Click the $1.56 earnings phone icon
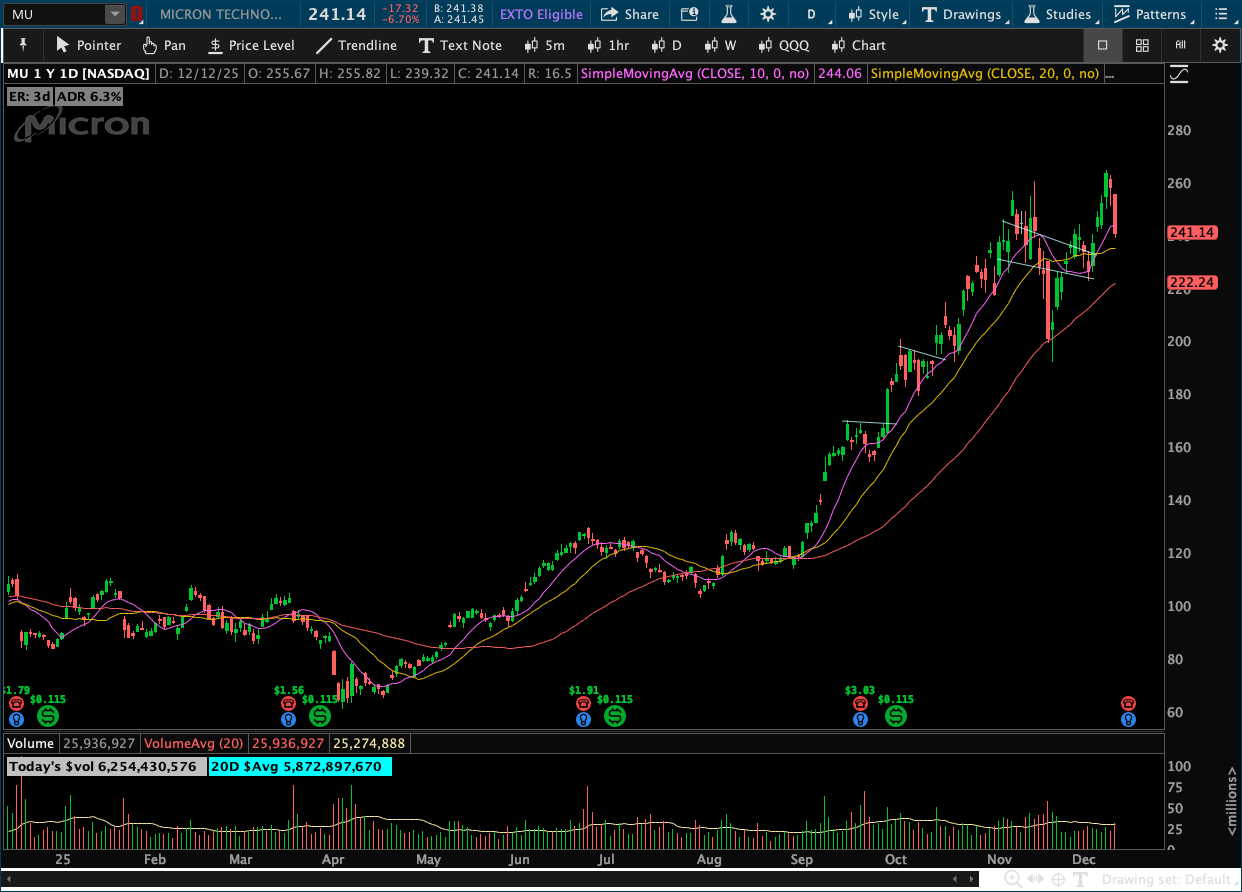The height and width of the screenshot is (892, 1242). 288,704
